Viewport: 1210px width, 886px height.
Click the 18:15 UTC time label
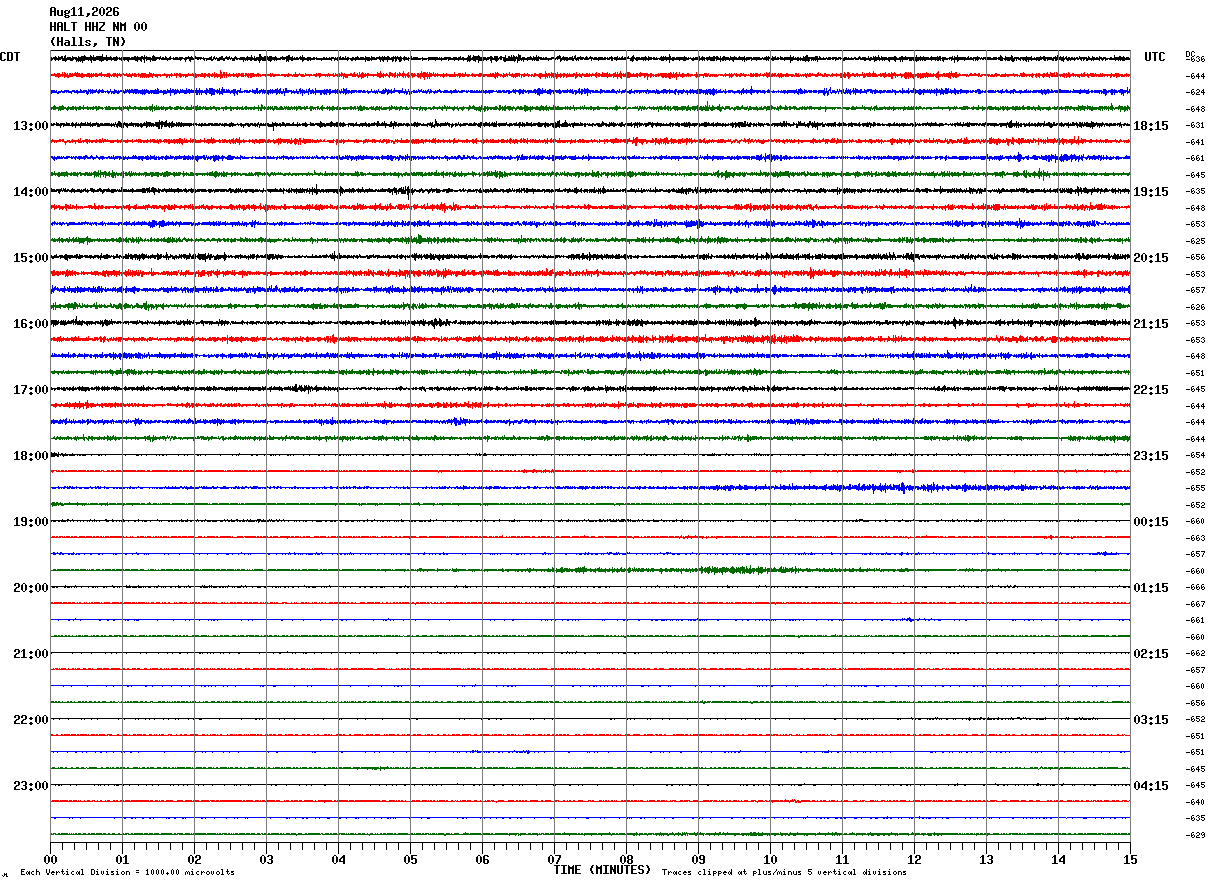[1151, 126]
